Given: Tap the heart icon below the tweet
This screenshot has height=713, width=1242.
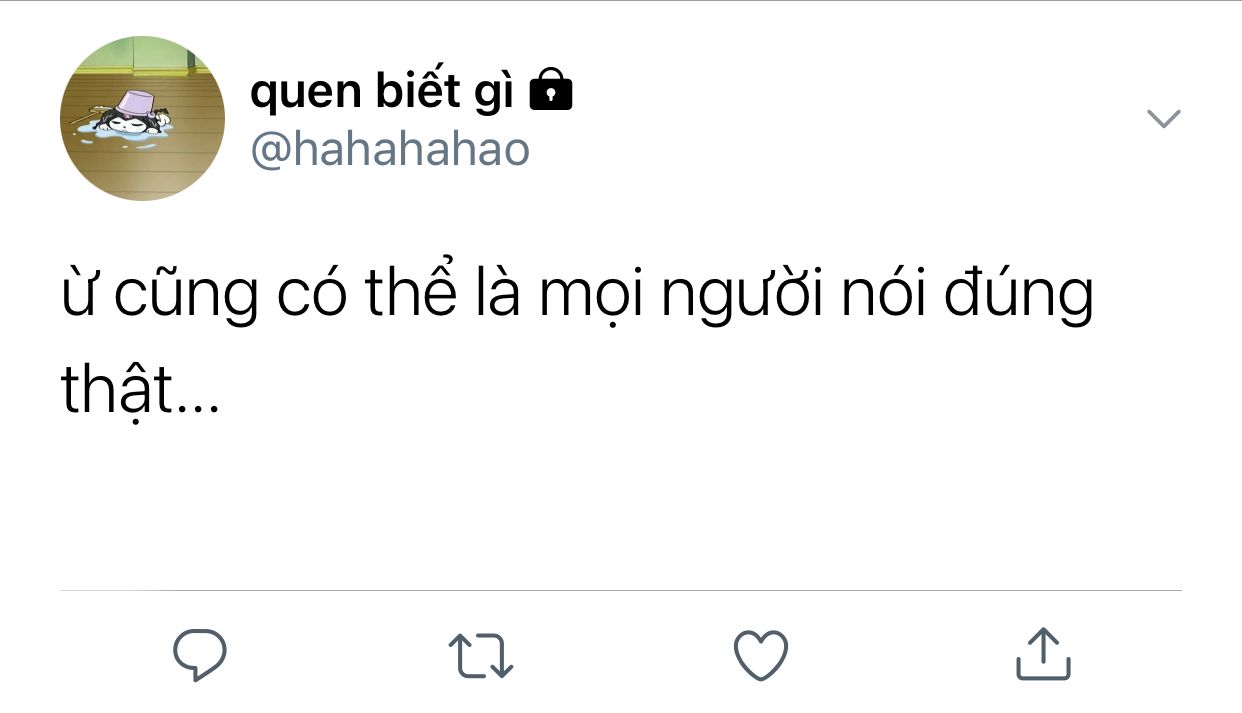Looking at the screenshot, I should [x=761, y=656].
